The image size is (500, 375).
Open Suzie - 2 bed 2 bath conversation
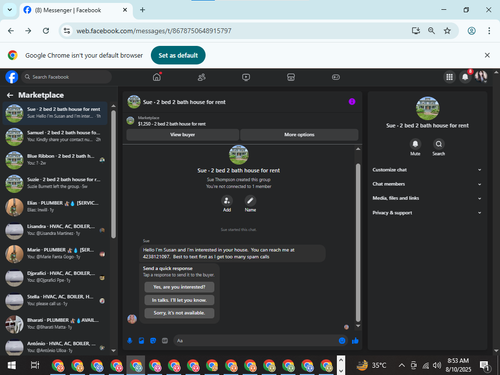tap(55, 183)
